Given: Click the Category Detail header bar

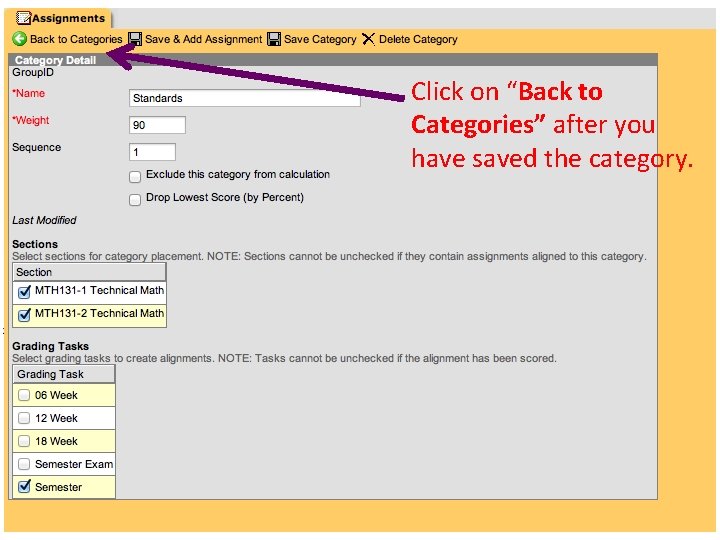Looking at the screenshot, I should 333,60.
